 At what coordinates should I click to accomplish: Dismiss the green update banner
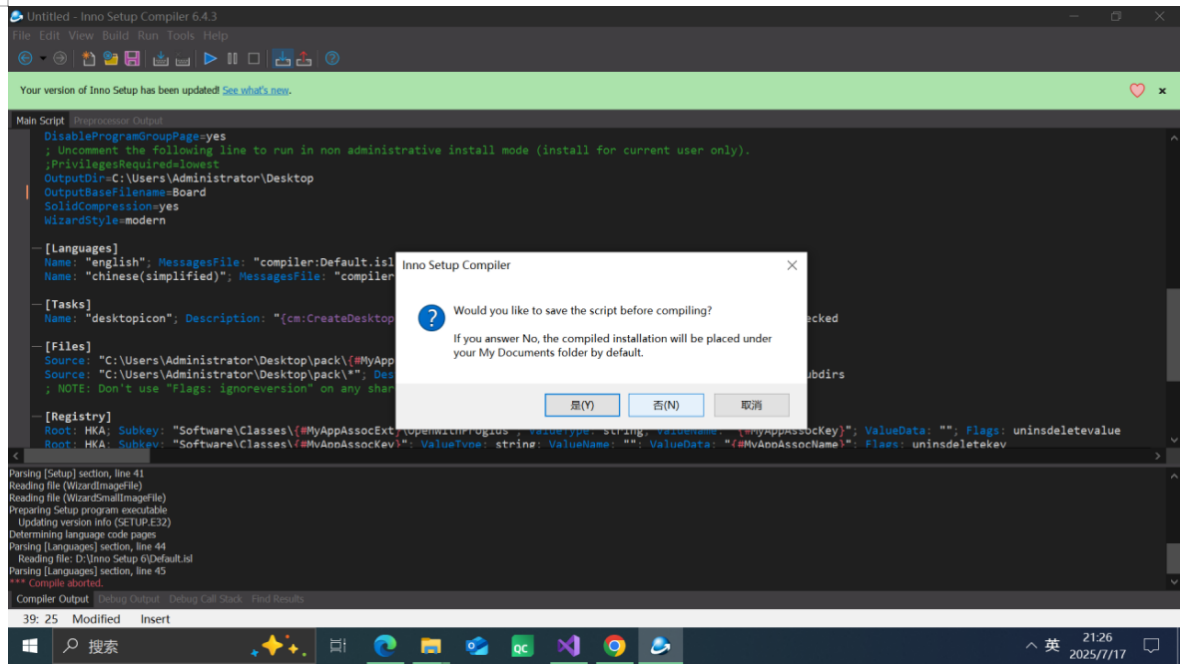pos(1162,91)
